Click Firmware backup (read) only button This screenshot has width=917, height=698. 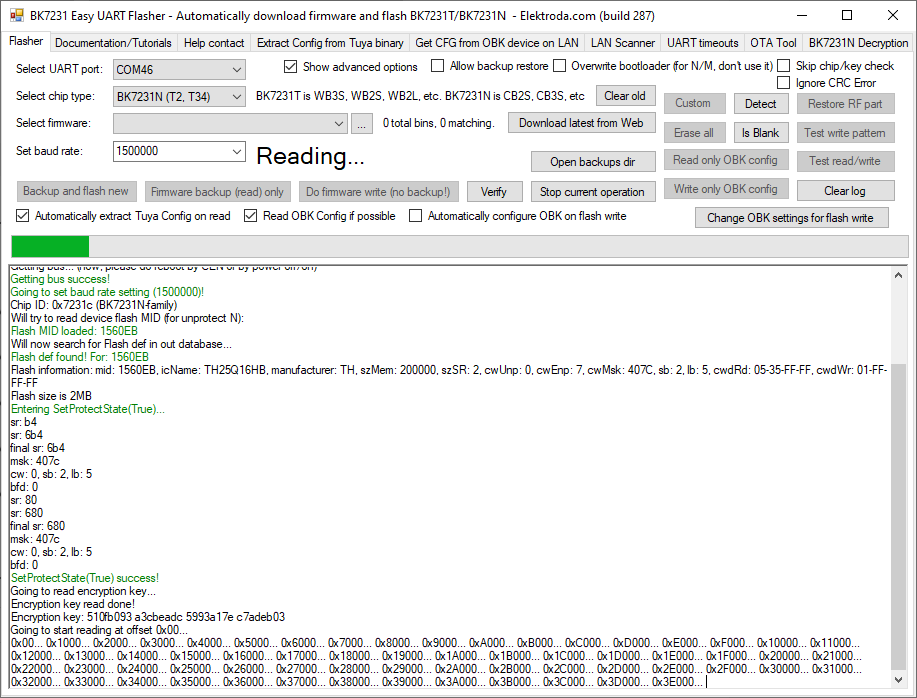coord(218,192)
